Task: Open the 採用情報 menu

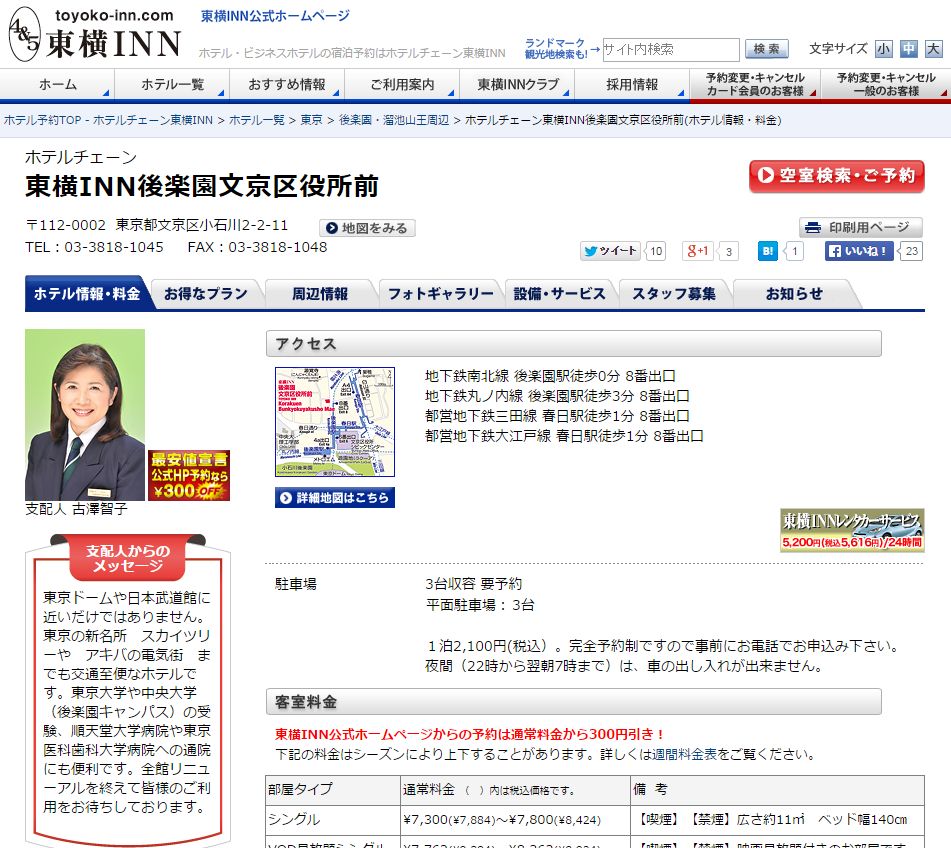Action: coord(632,84)
